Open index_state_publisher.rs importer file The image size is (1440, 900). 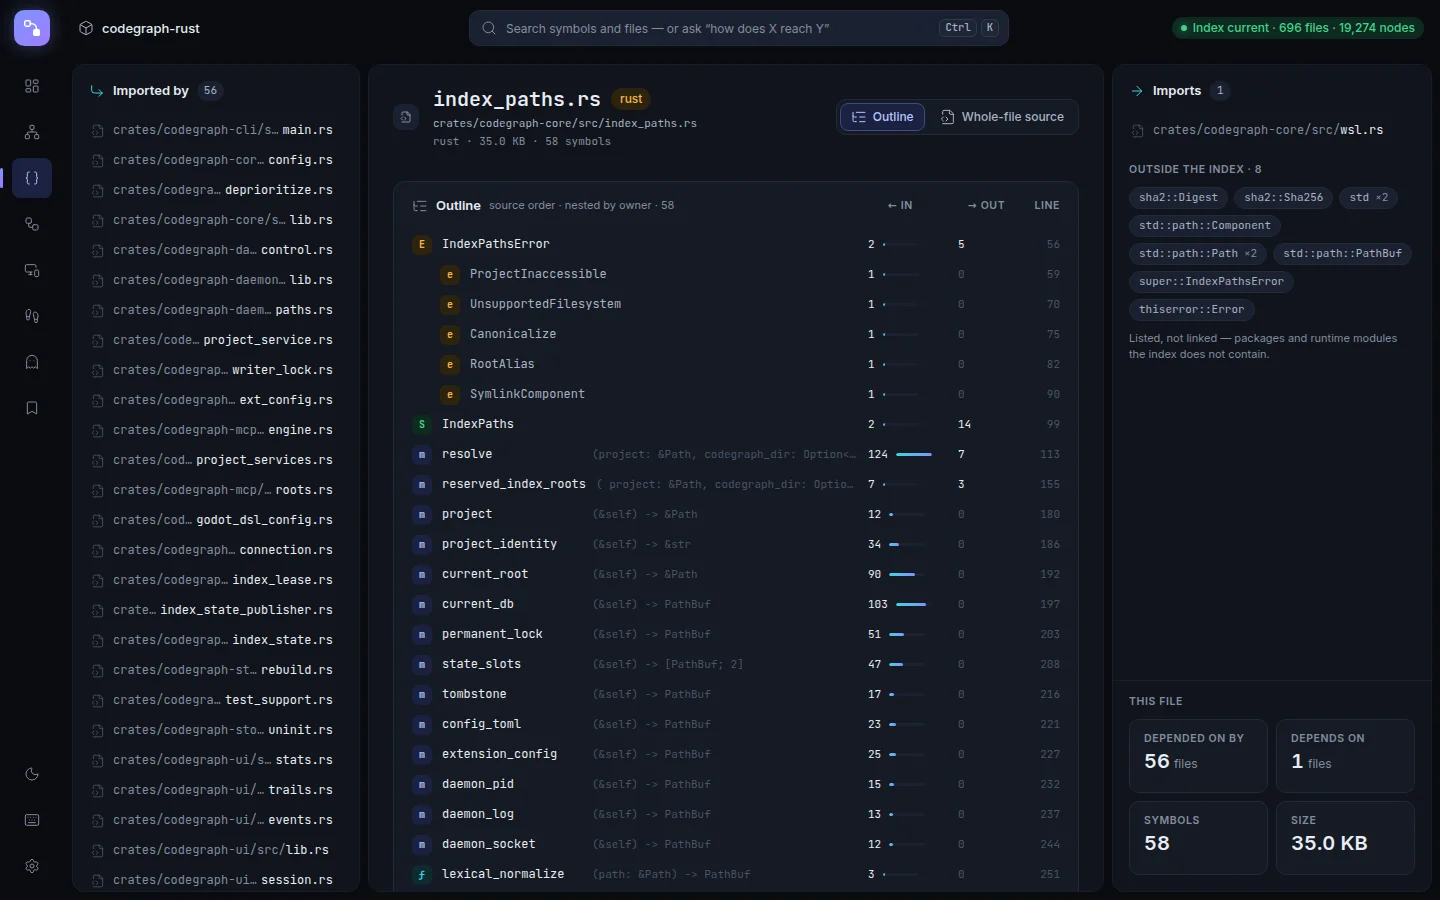pos(212,610)
